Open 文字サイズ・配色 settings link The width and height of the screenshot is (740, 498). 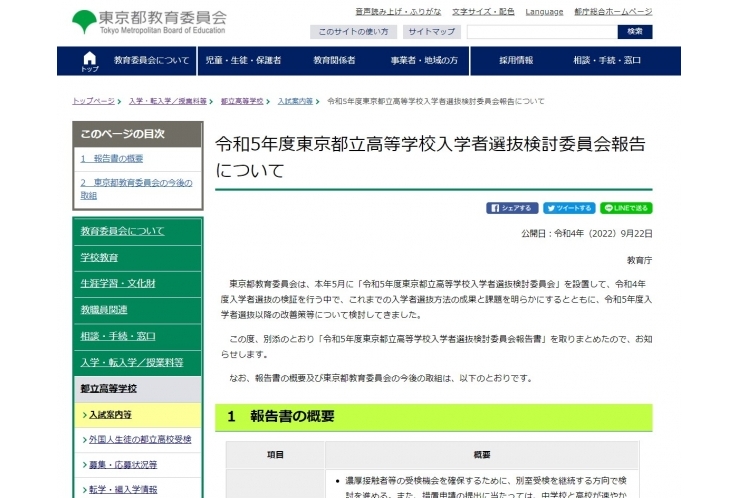coord(483,11)
